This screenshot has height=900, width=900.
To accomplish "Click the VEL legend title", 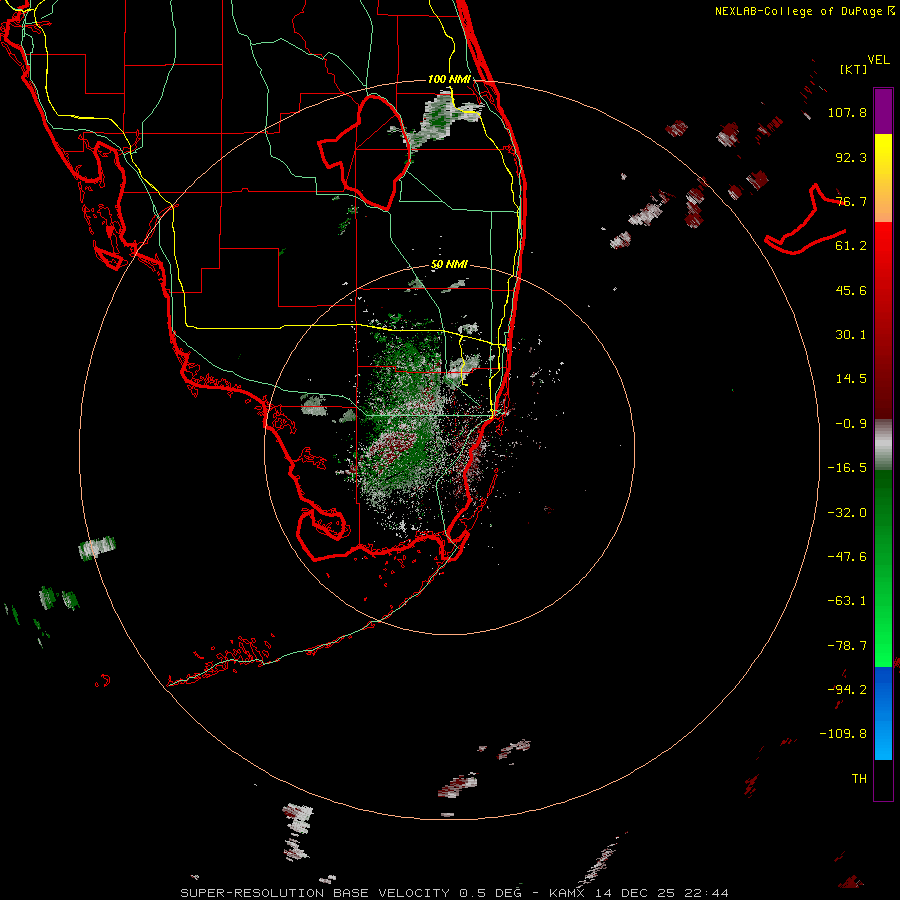I will [x=878, y=60].
